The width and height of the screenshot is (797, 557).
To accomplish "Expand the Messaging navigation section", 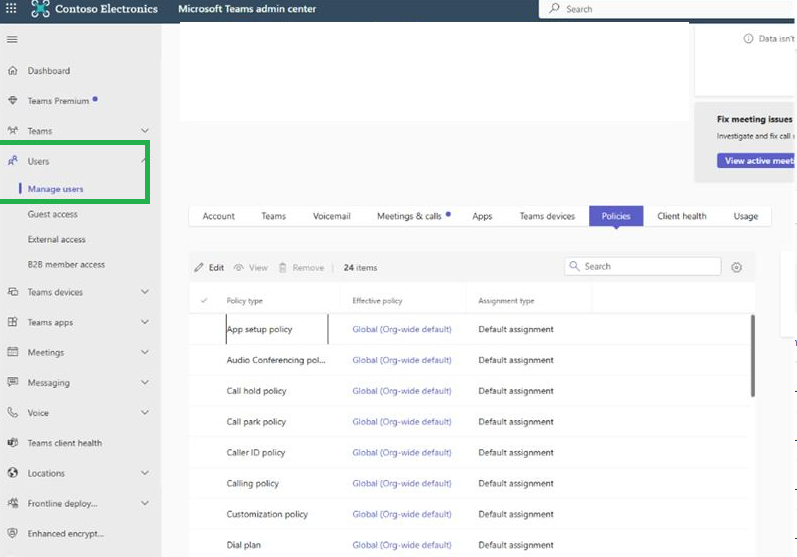I will coord(145,382).
